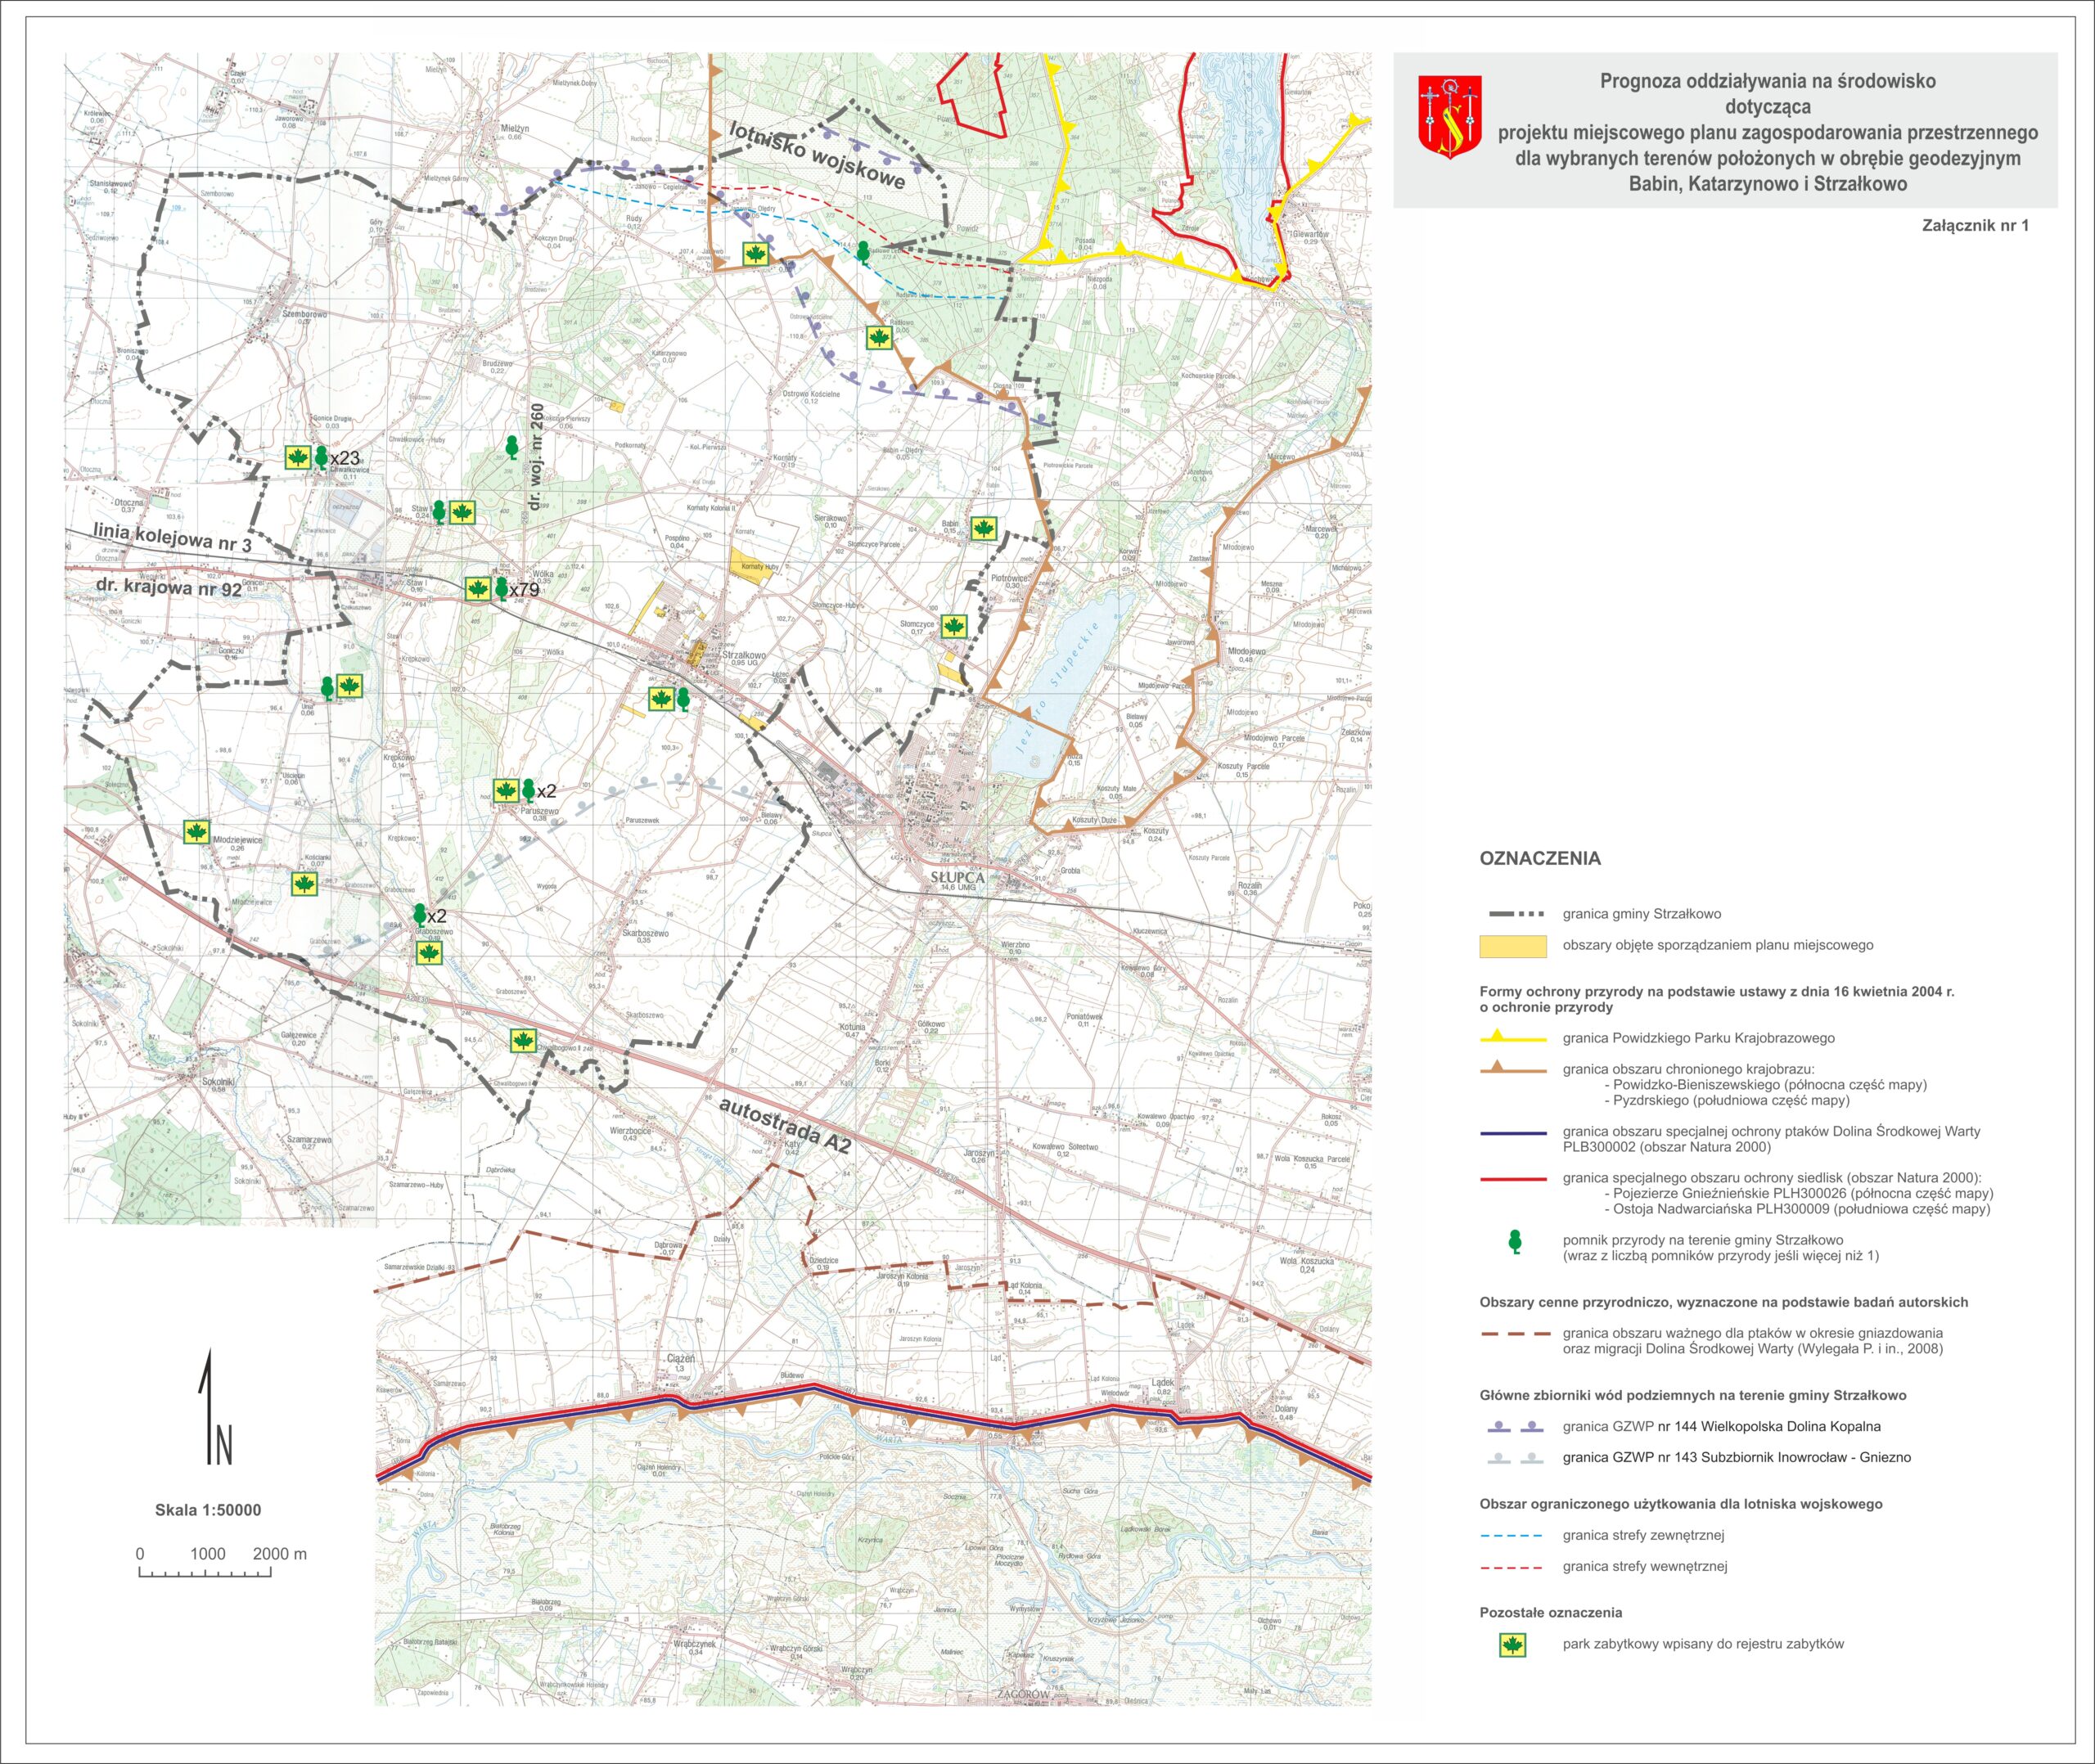The image size is (2095, 1764).
Task: Click the red coat of arms emblem
Action: point(1450,117)
